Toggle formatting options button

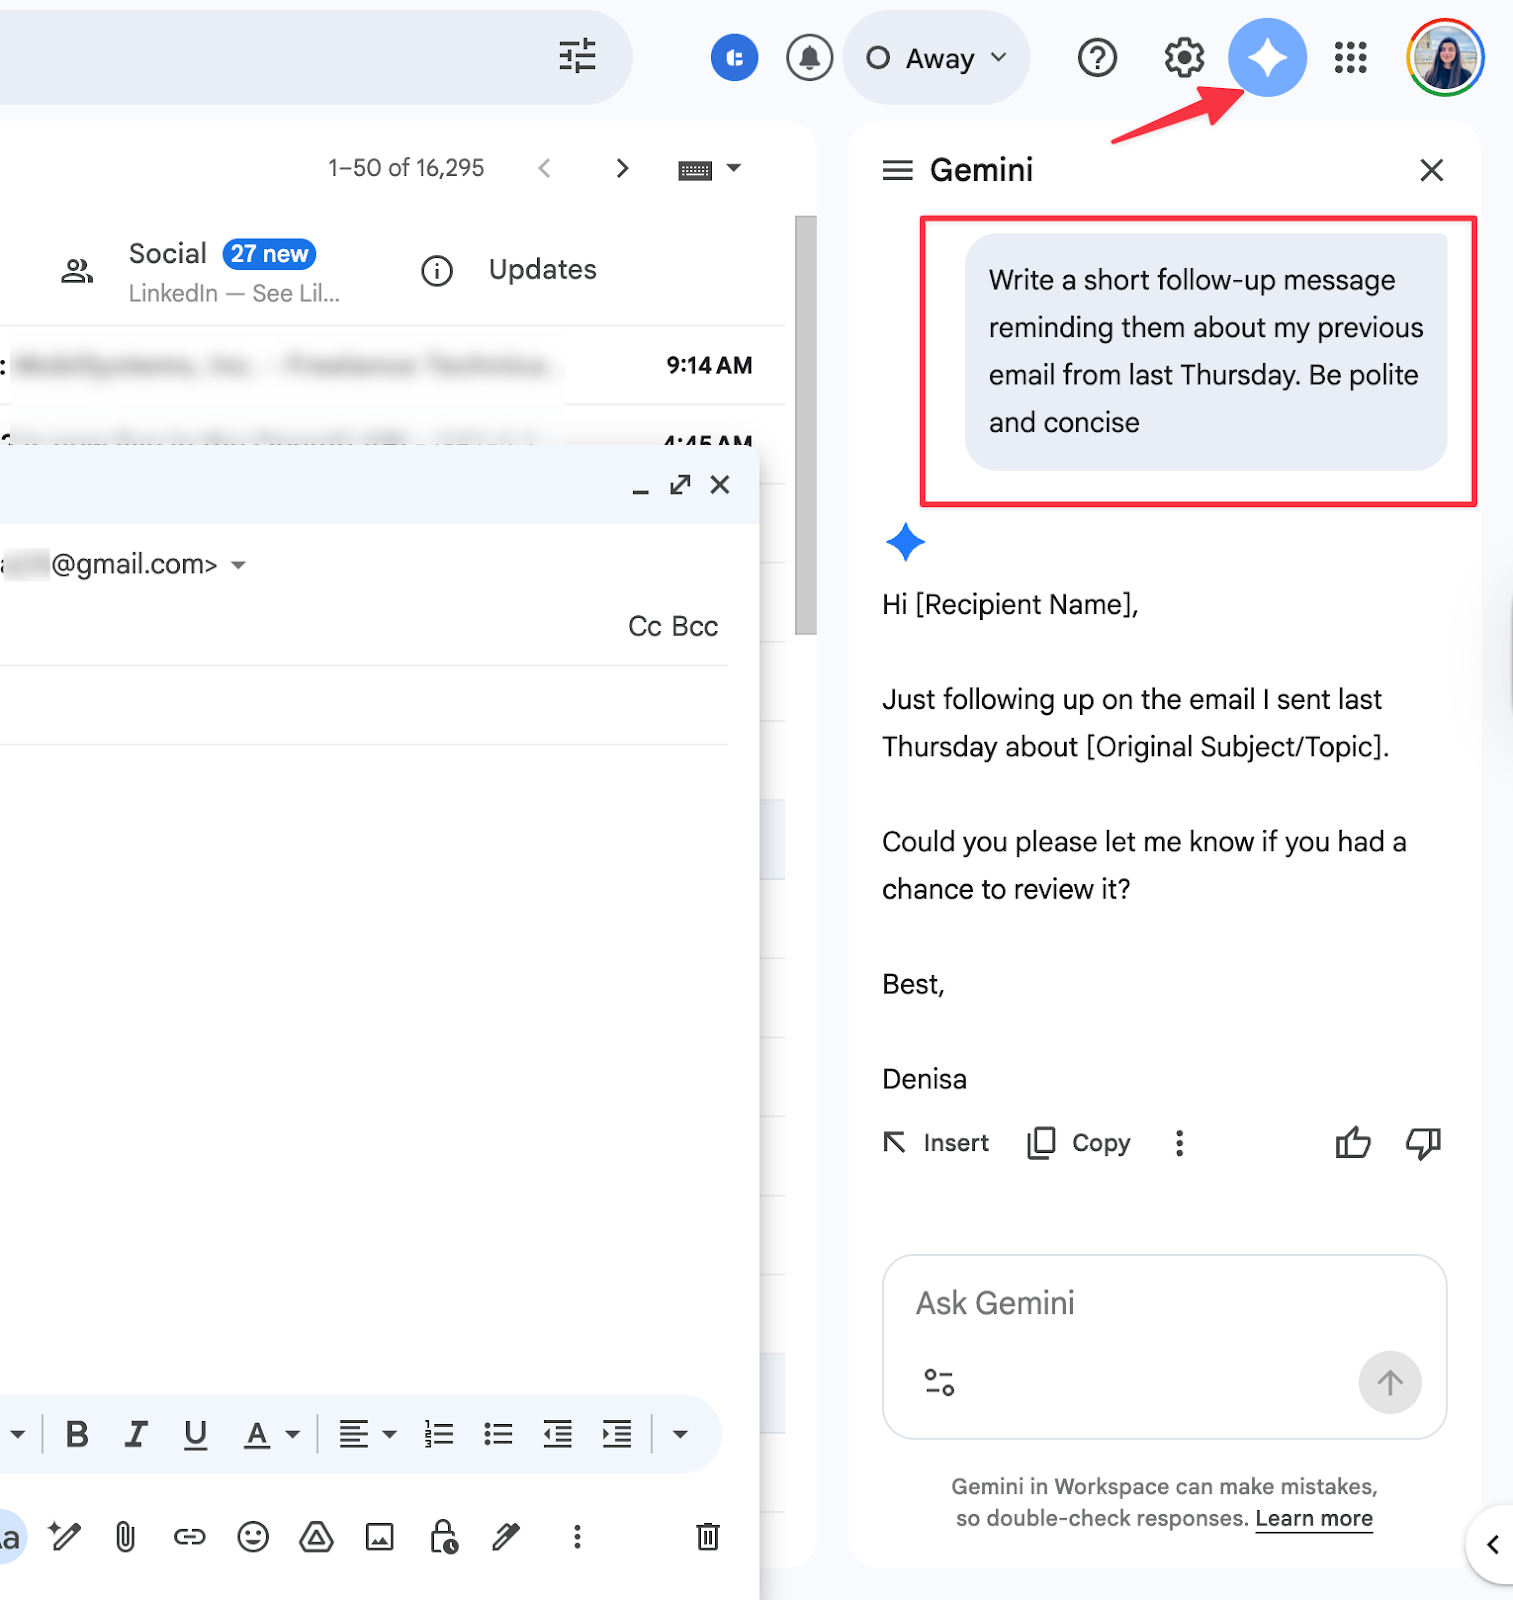pyautogui.click(x=10, y=1536)
